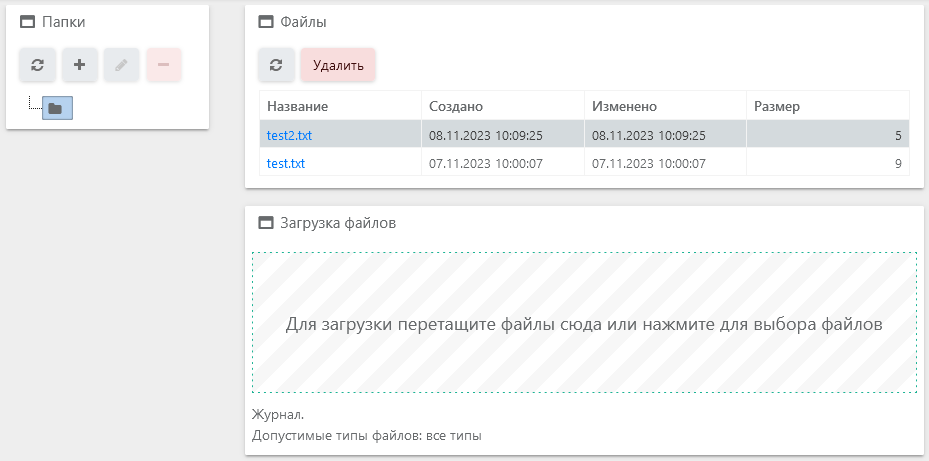
Task: Sort files by Размер column header
Action: point(776,106)
